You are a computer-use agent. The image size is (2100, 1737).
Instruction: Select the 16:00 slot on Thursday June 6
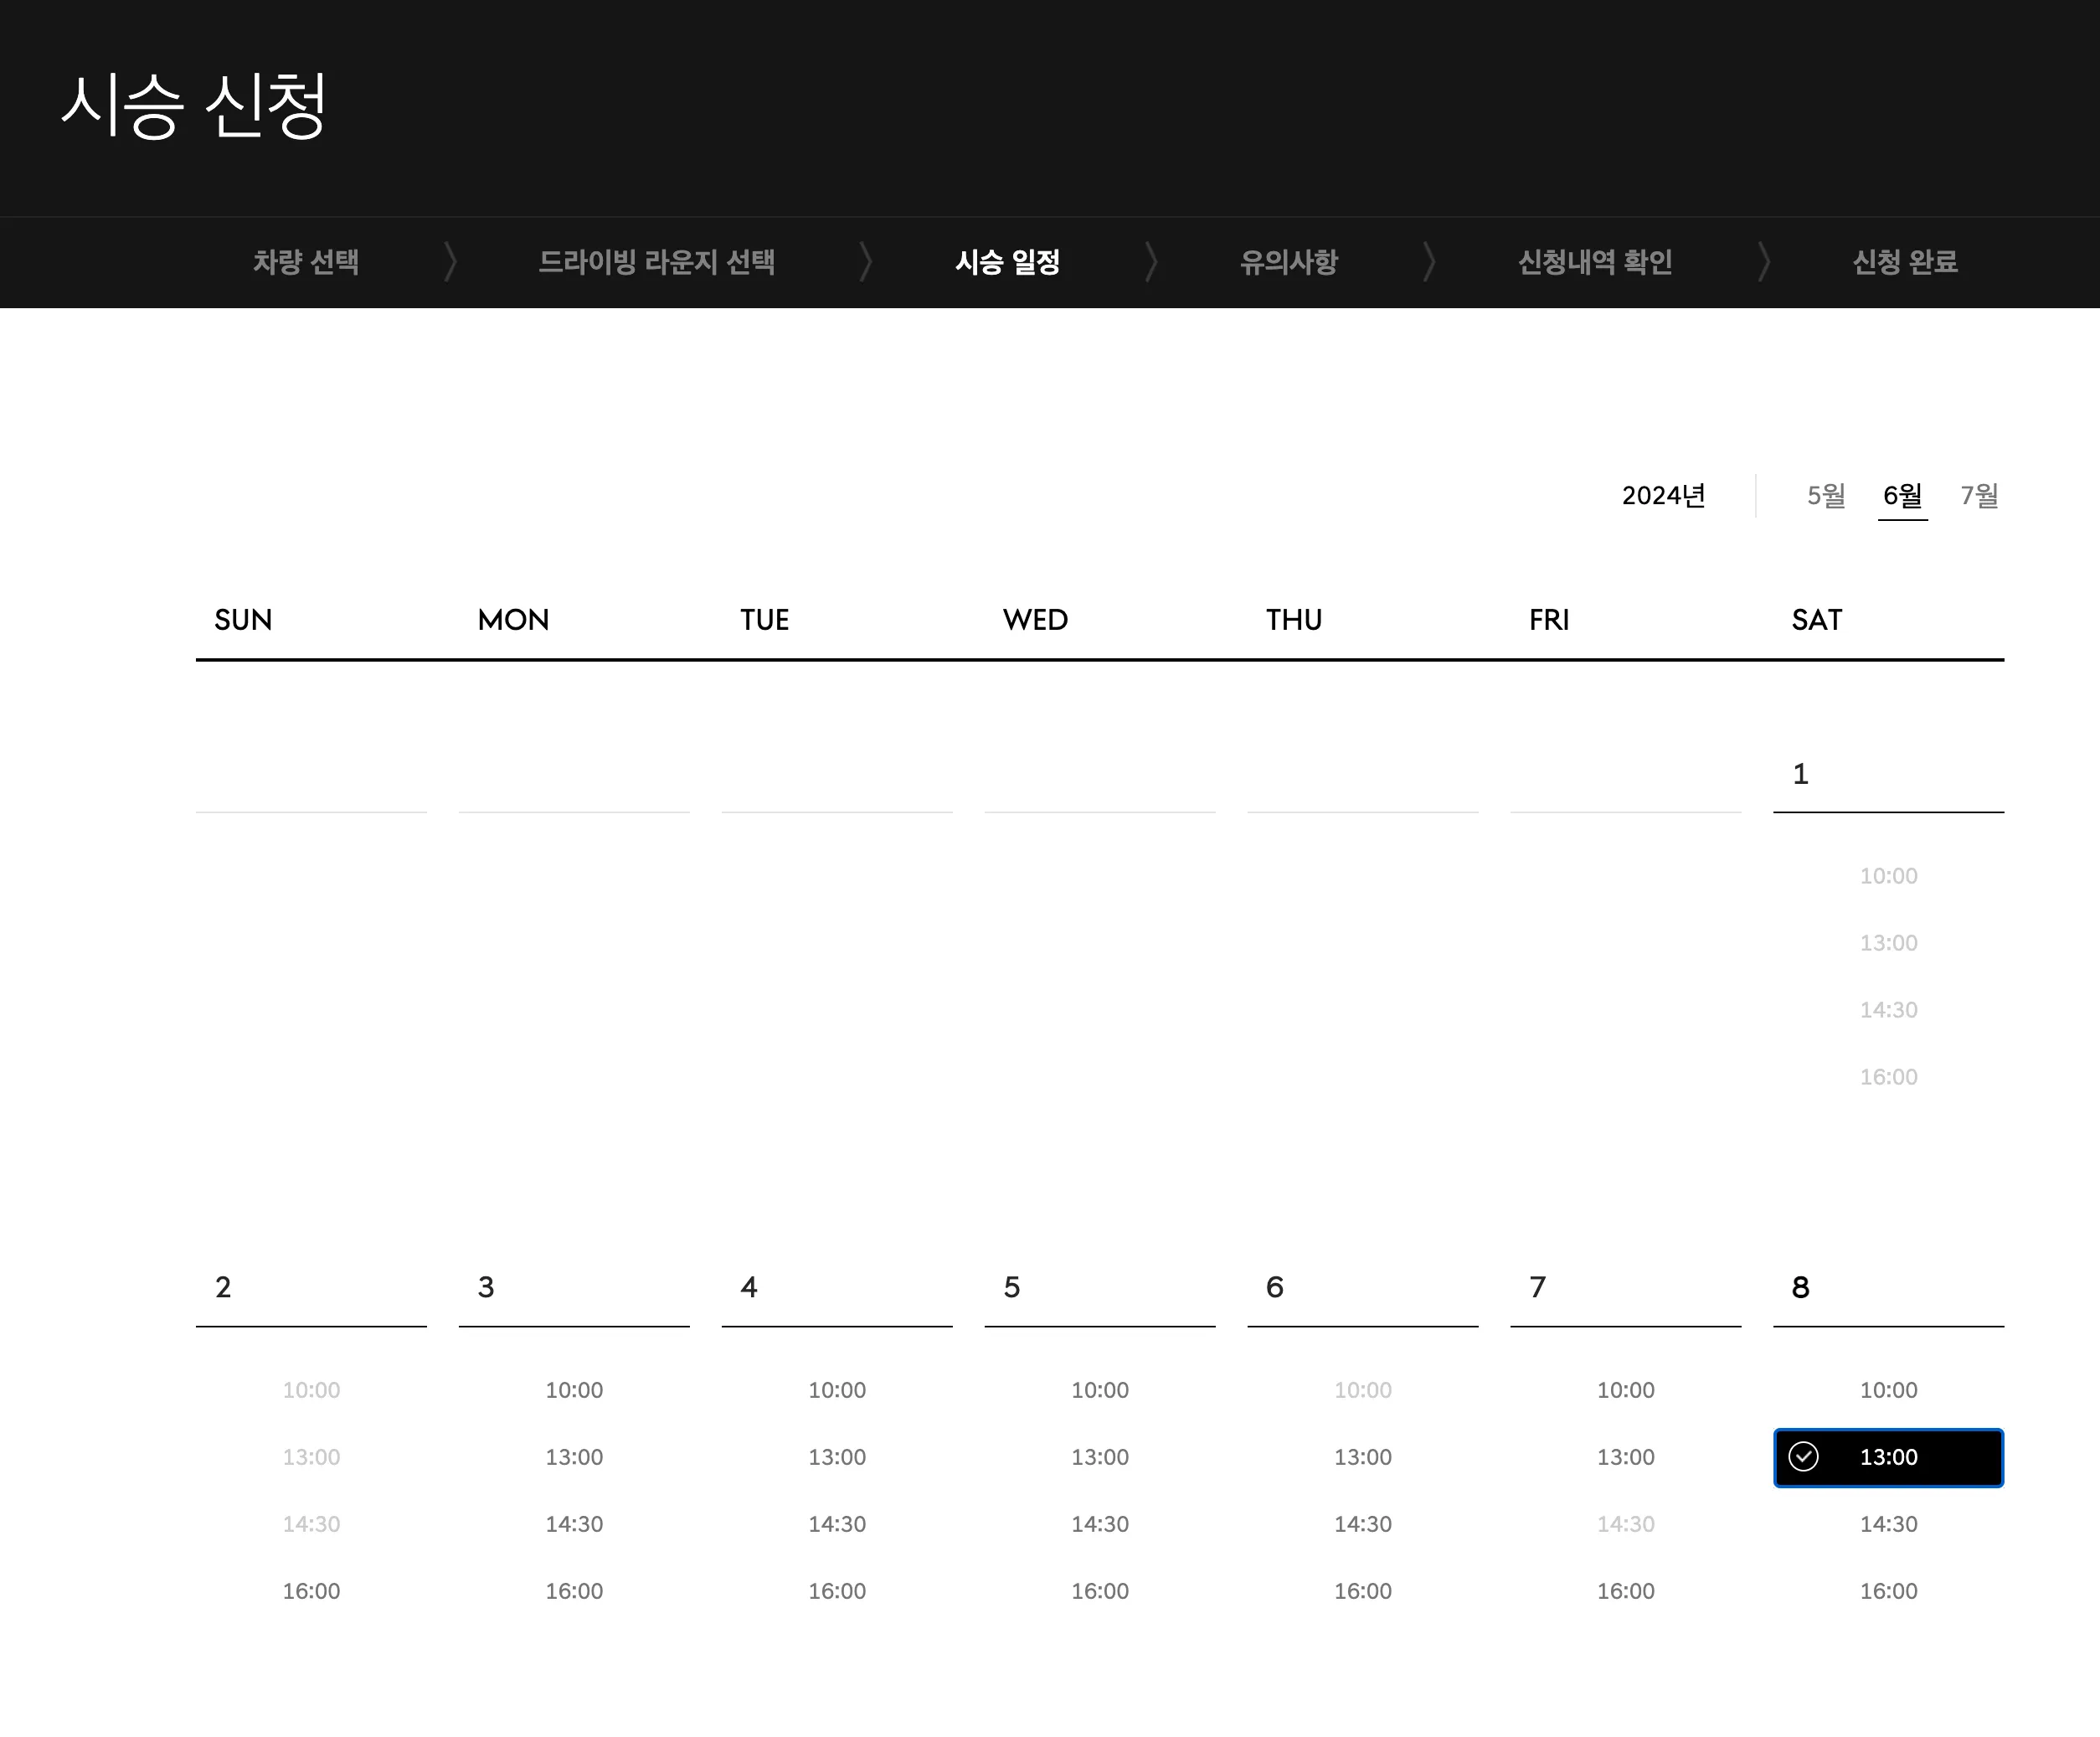click(1363, 1591)
